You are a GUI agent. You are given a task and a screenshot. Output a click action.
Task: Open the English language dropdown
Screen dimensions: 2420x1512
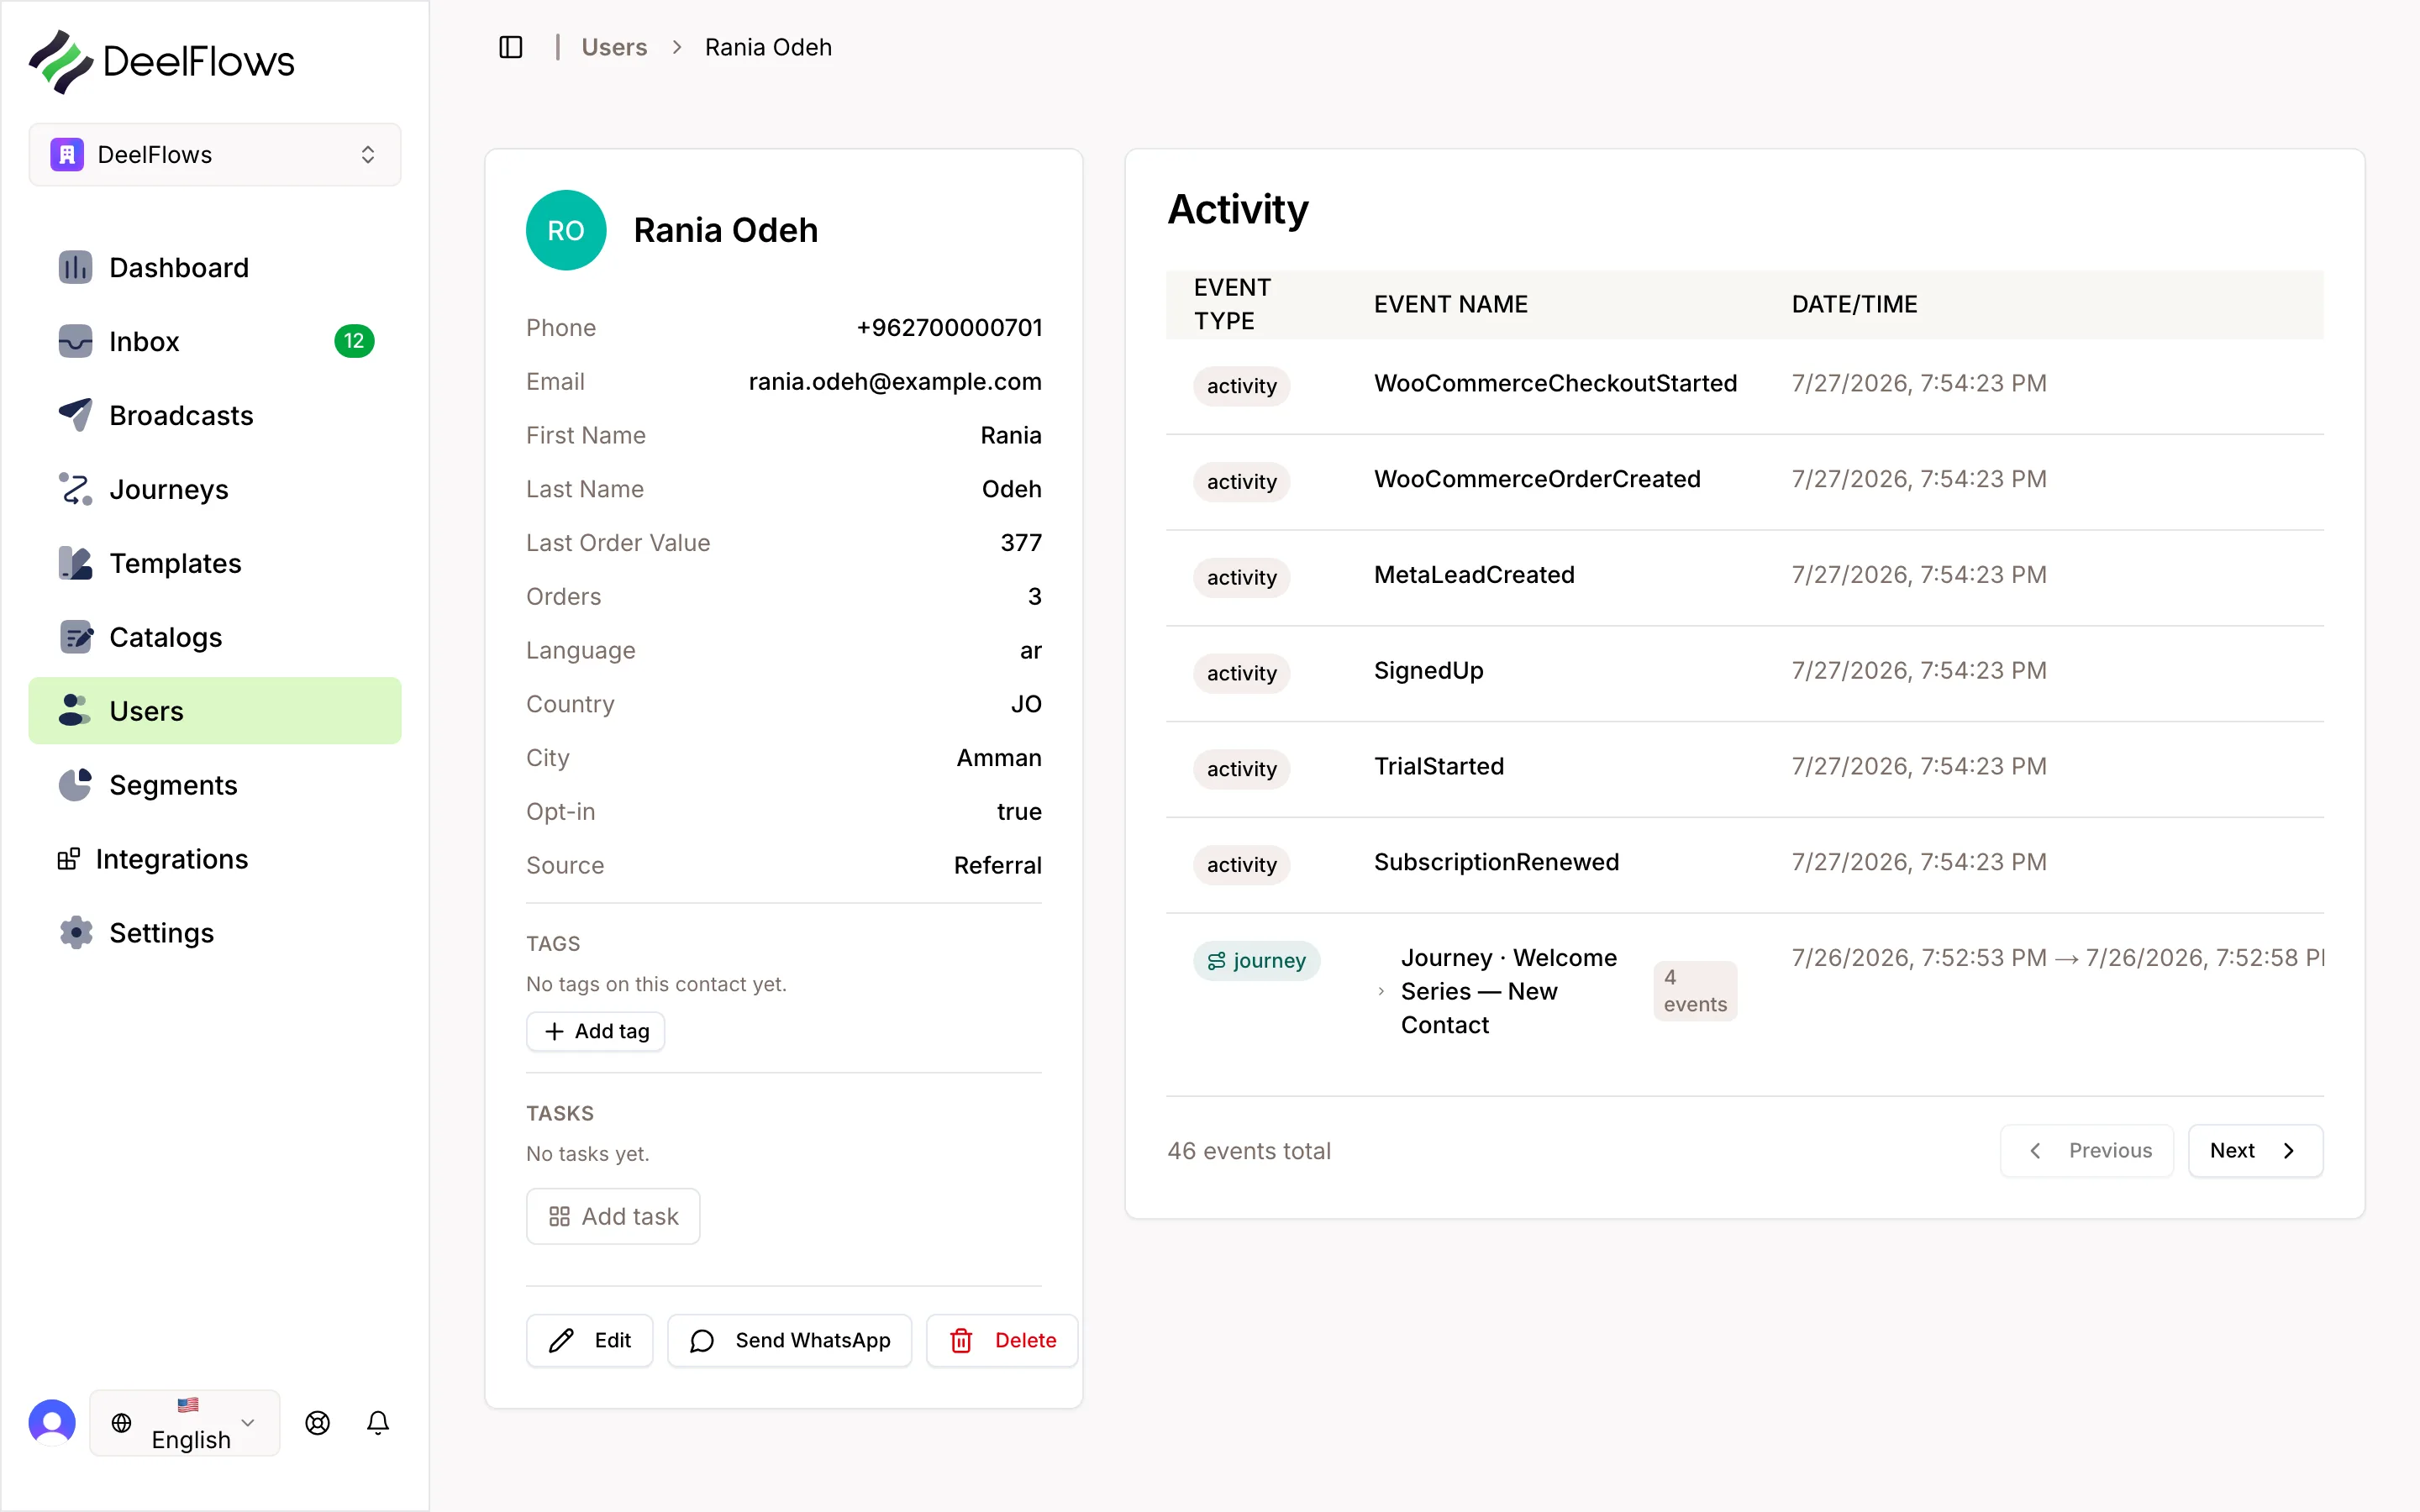pos(185,1423)
